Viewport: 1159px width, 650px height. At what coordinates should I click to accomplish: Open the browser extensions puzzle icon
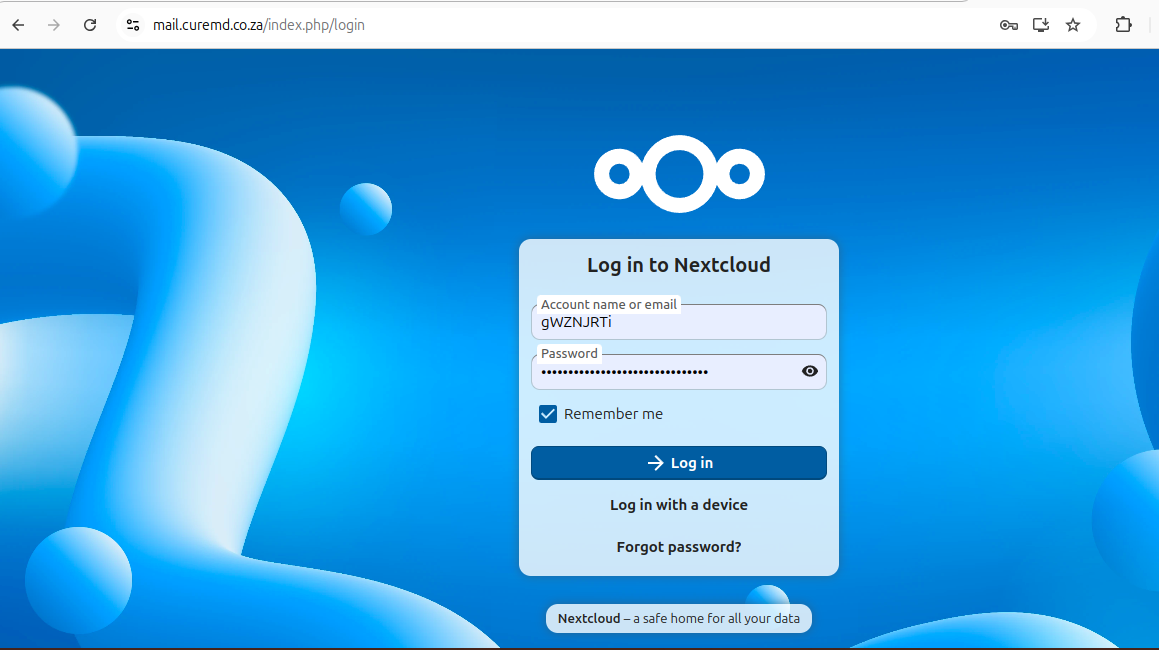[x=1123, y=25]
